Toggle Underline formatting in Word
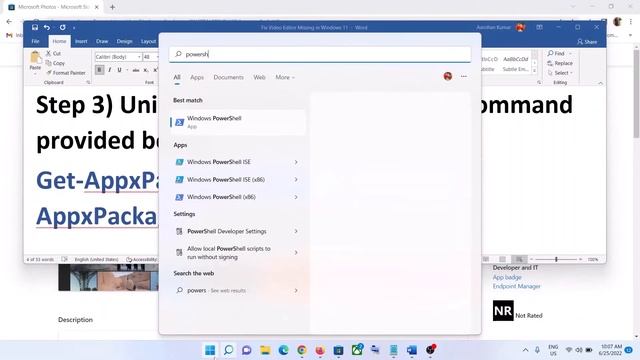 [x=119, y=70]
